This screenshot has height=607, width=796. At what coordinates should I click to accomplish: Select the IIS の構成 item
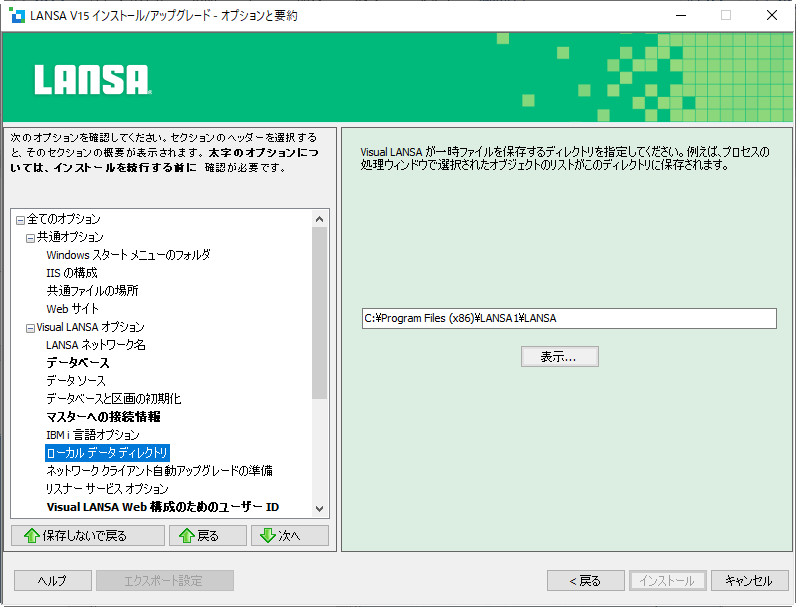coord(72,273)
